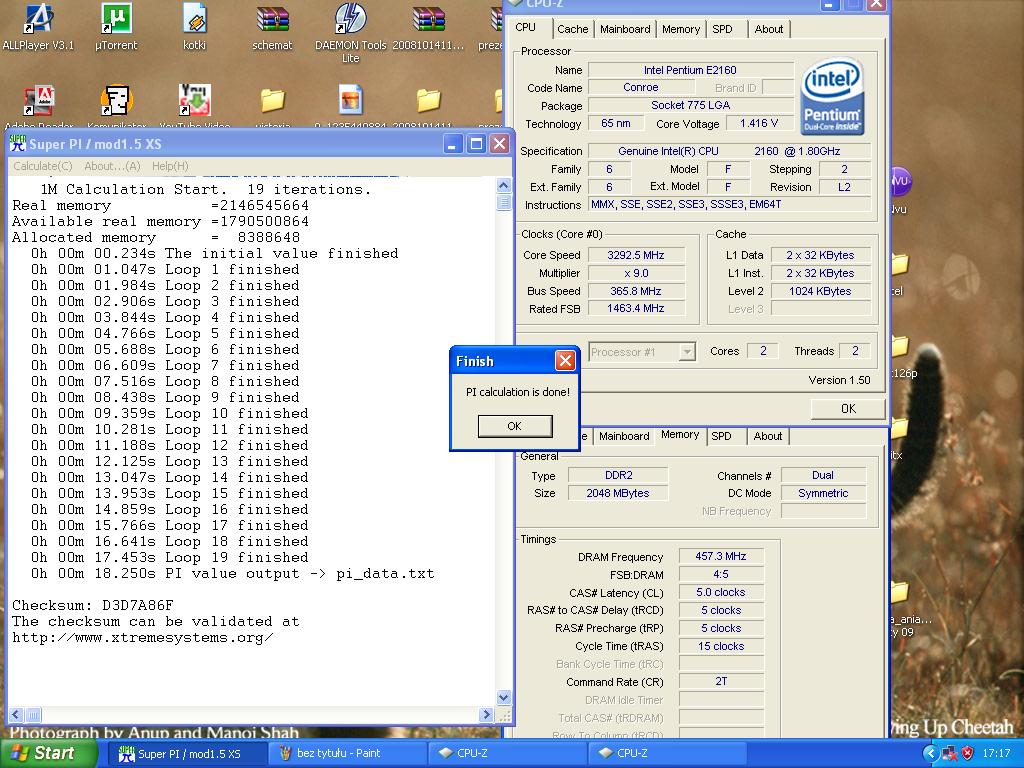Click the Command Rate value 2T
The width and height of the screenshot is (1024, 768).
pos(721,681)
